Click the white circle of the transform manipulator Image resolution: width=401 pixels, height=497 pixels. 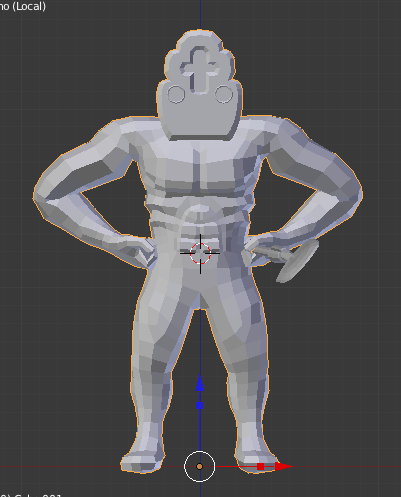pos(199,466)
